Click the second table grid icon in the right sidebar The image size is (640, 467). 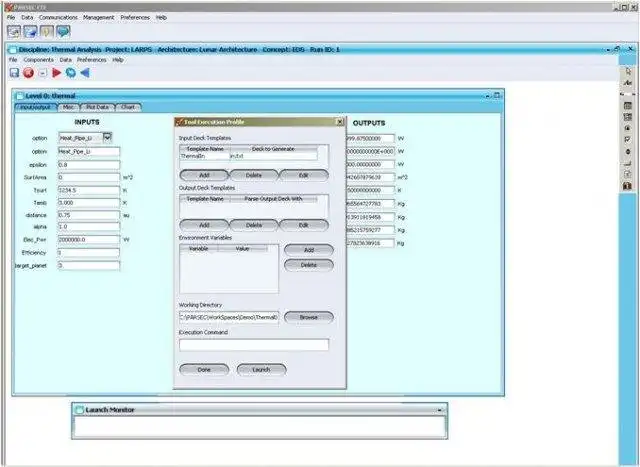[x=628, y=117]
